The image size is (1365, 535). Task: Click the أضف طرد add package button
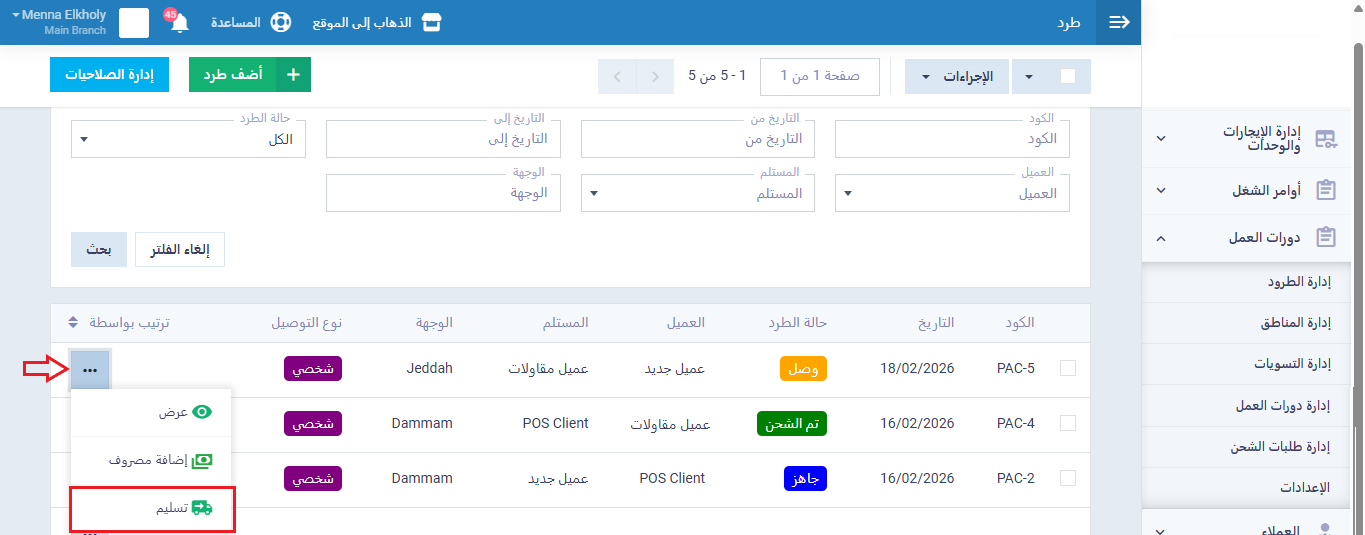pyautogui.click(x=249, y=75)
